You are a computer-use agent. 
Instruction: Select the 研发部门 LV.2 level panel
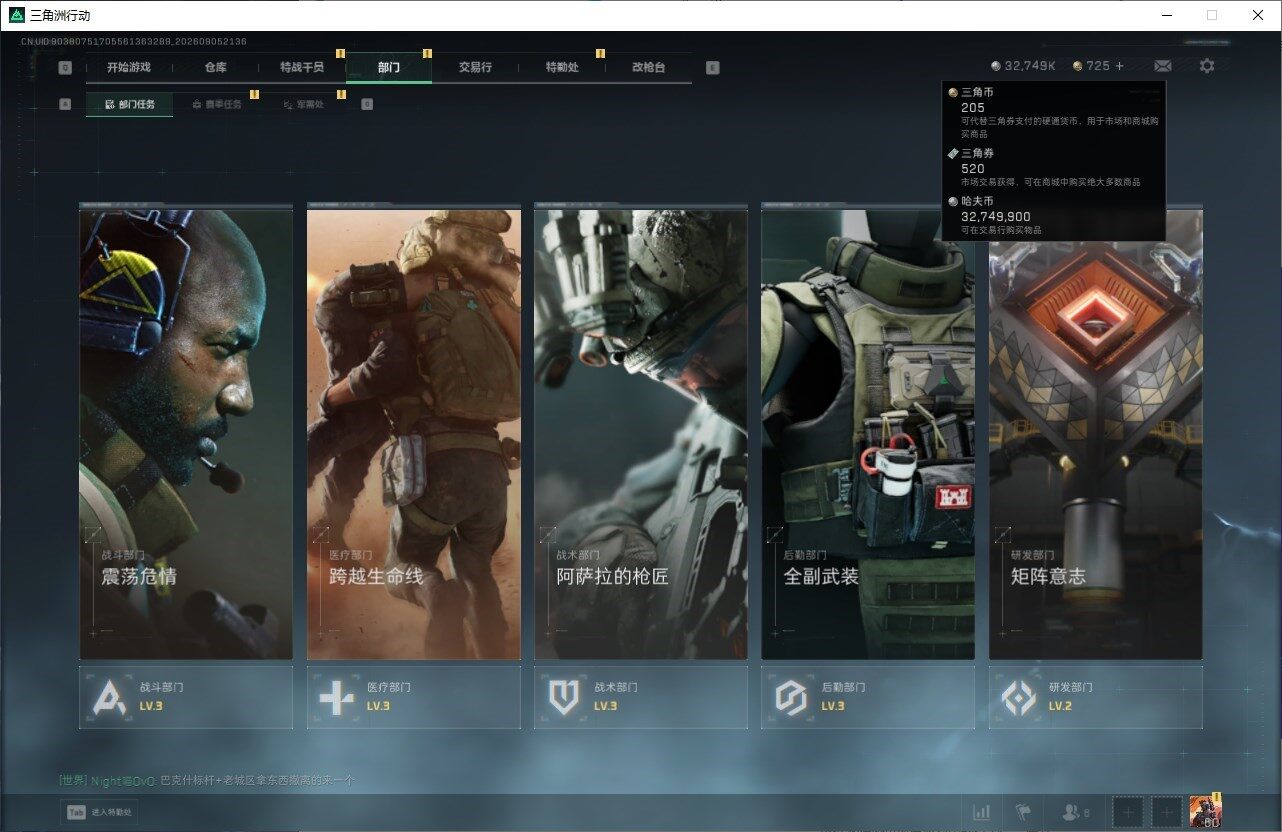[x=1096, y=697]
